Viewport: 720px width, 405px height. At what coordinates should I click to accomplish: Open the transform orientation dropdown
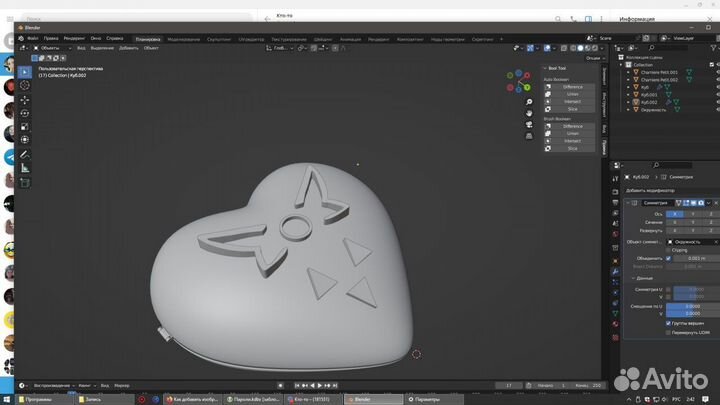click(280, 48)
